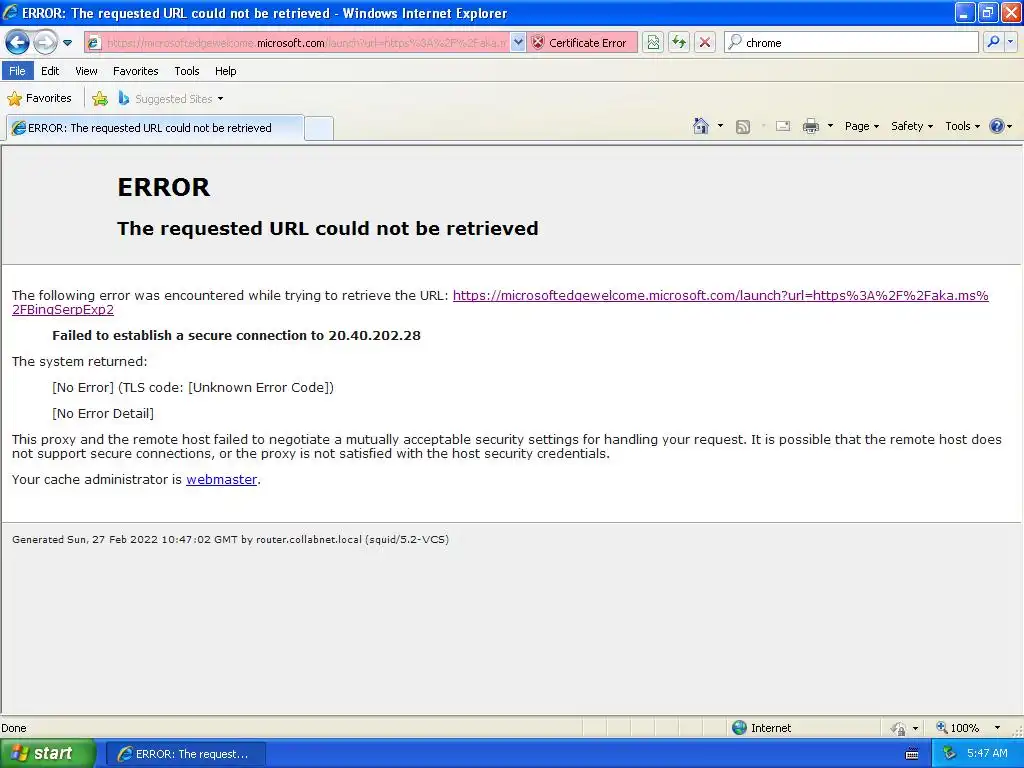
Task: Click the Read Mail envelope icon
Action: (x=783, y=126)
